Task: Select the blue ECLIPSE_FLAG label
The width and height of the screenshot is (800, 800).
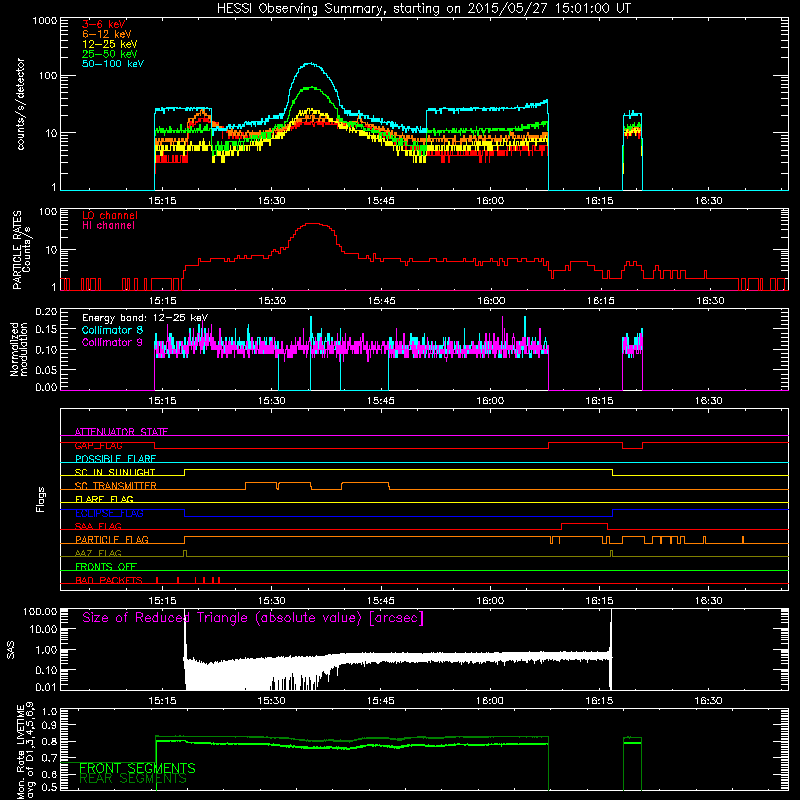Action: [109, 513]
